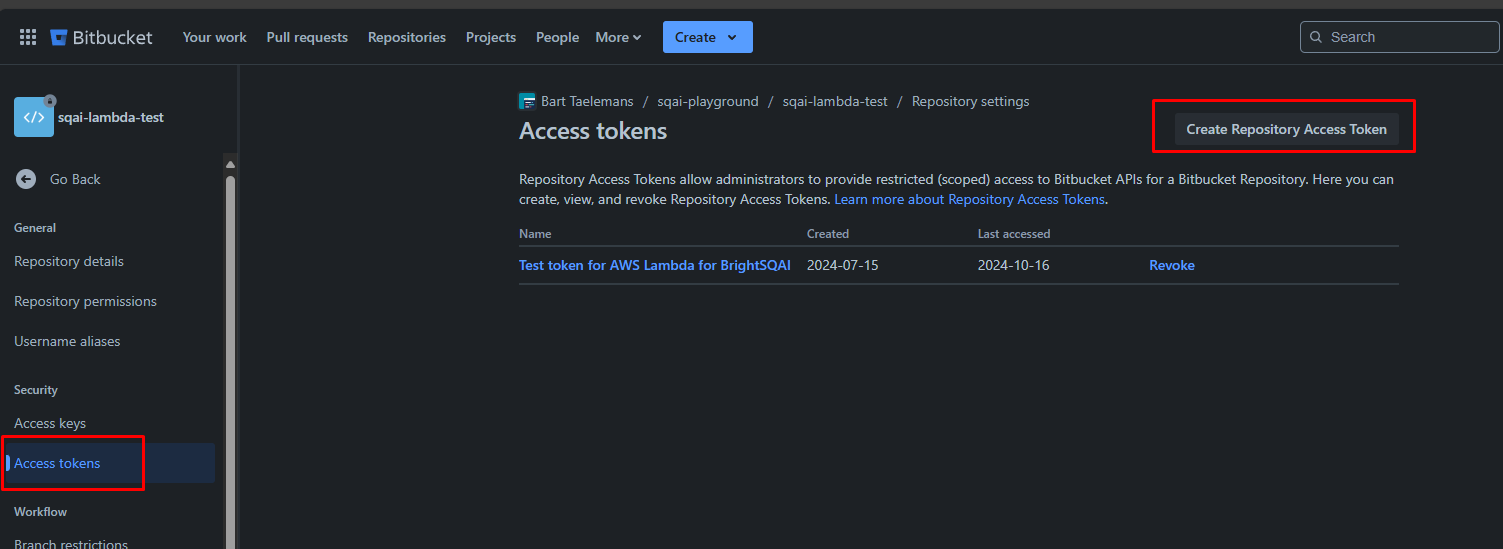Click the Search input field
The height and width of the screenshot is (549, 1503).
tap(1400, 37)
